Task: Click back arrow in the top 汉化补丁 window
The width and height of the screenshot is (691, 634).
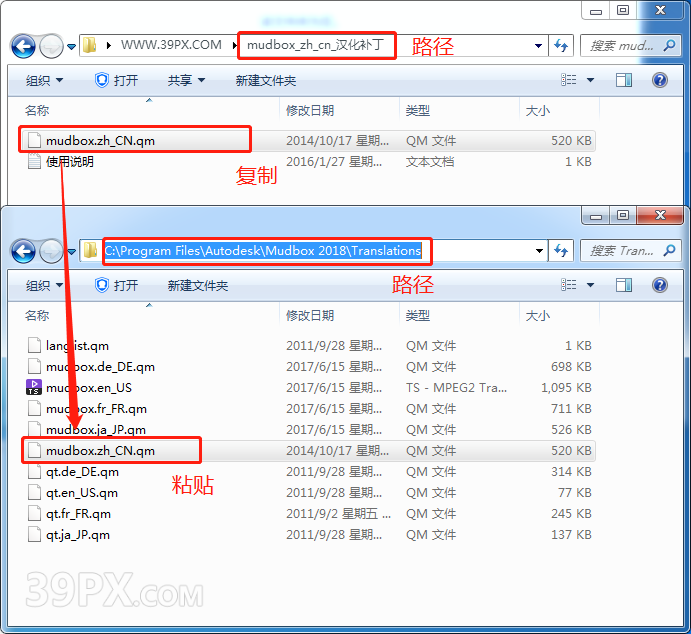Action: pos(23,46)
